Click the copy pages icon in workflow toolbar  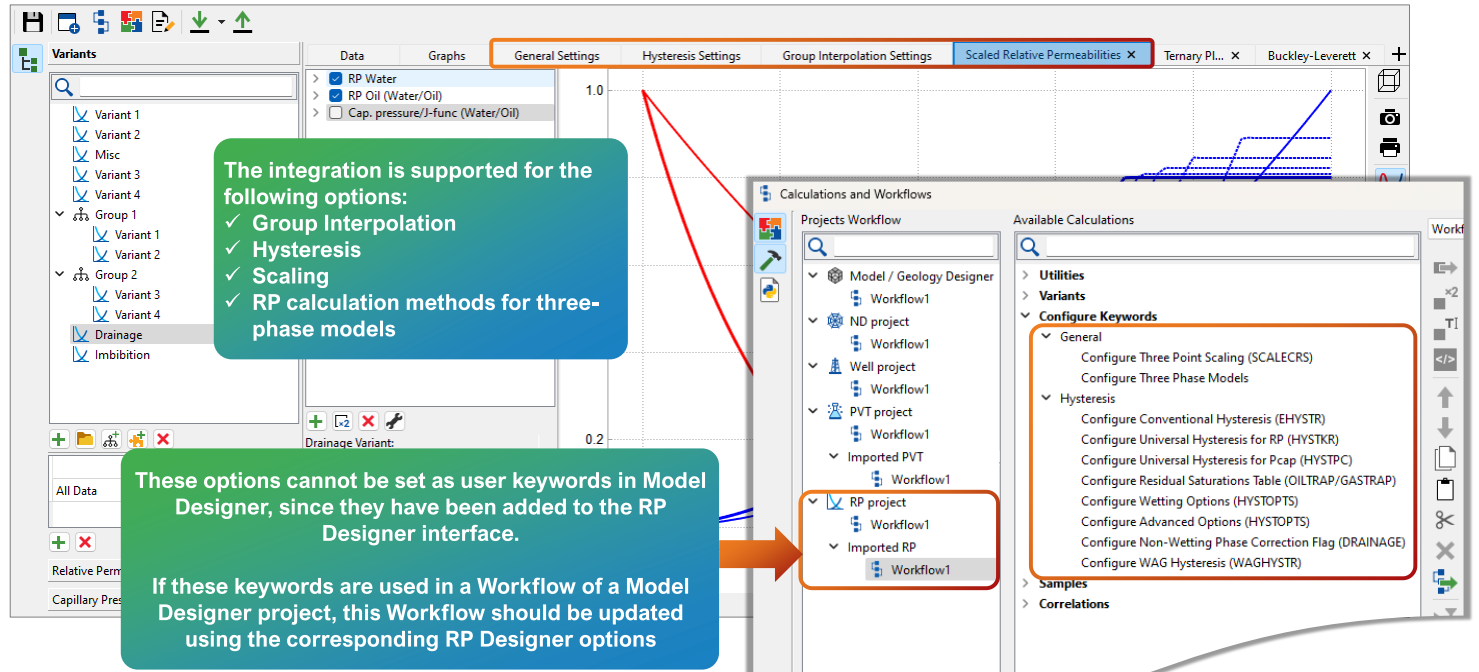pyautogui.click(x=1445, y=458)
